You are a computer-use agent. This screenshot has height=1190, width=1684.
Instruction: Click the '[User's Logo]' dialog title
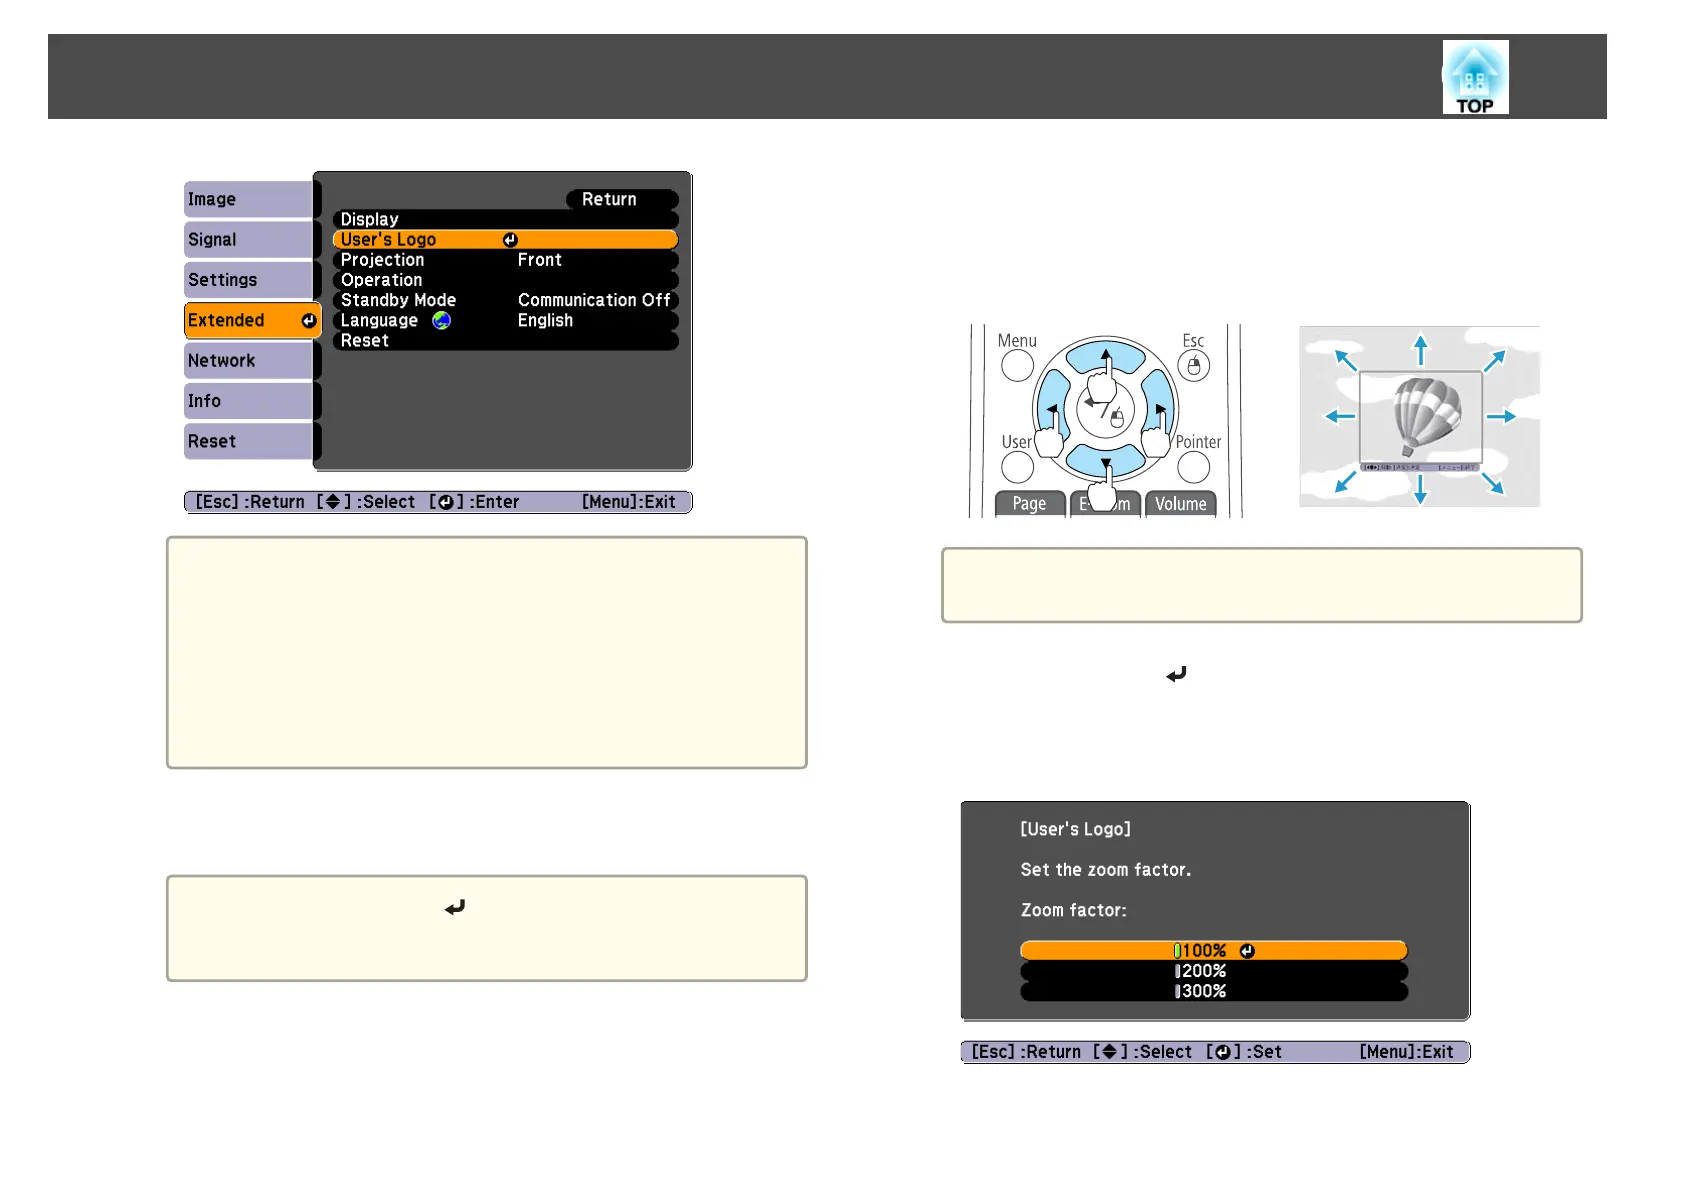click(x=1075, y=829)
